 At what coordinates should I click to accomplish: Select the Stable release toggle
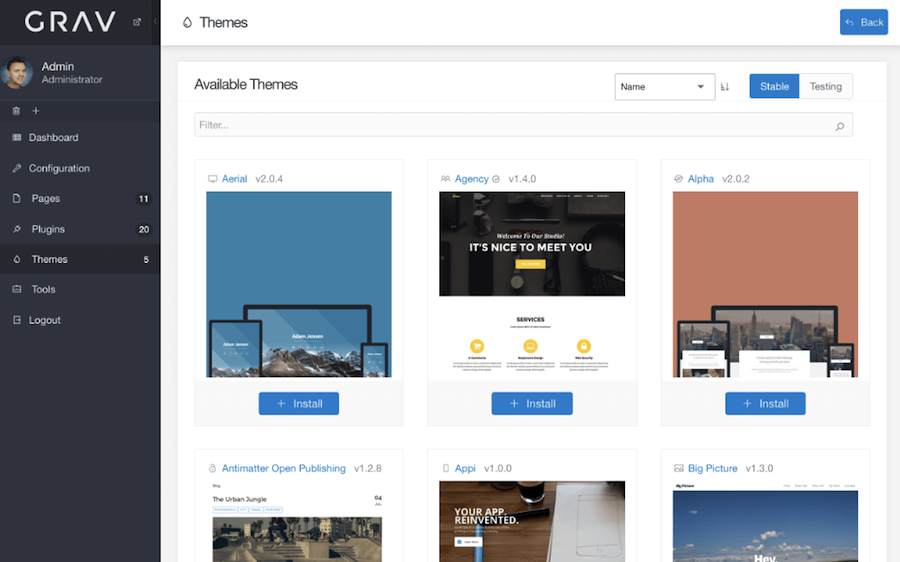774,86
